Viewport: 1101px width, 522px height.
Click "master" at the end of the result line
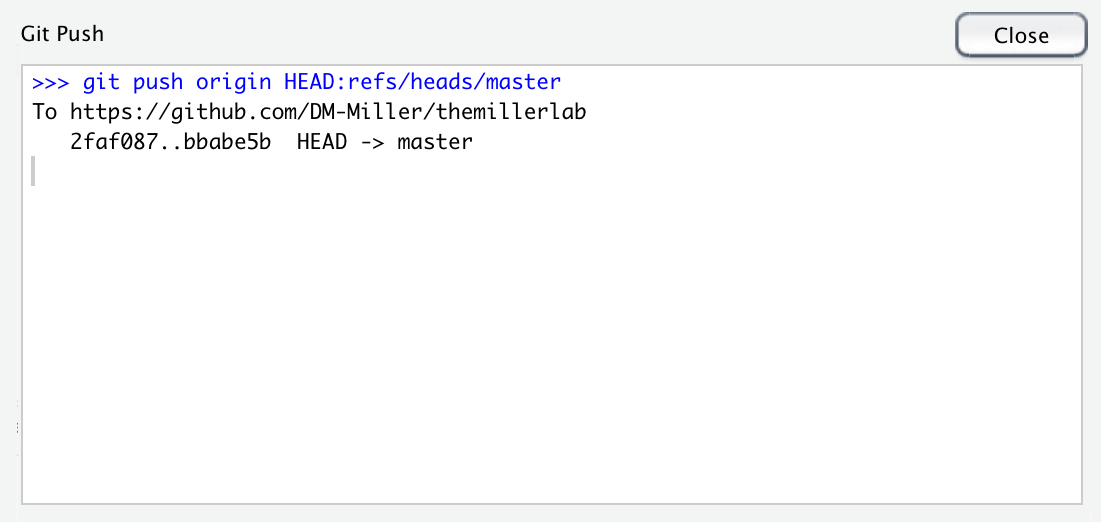(x=435, y=142)
